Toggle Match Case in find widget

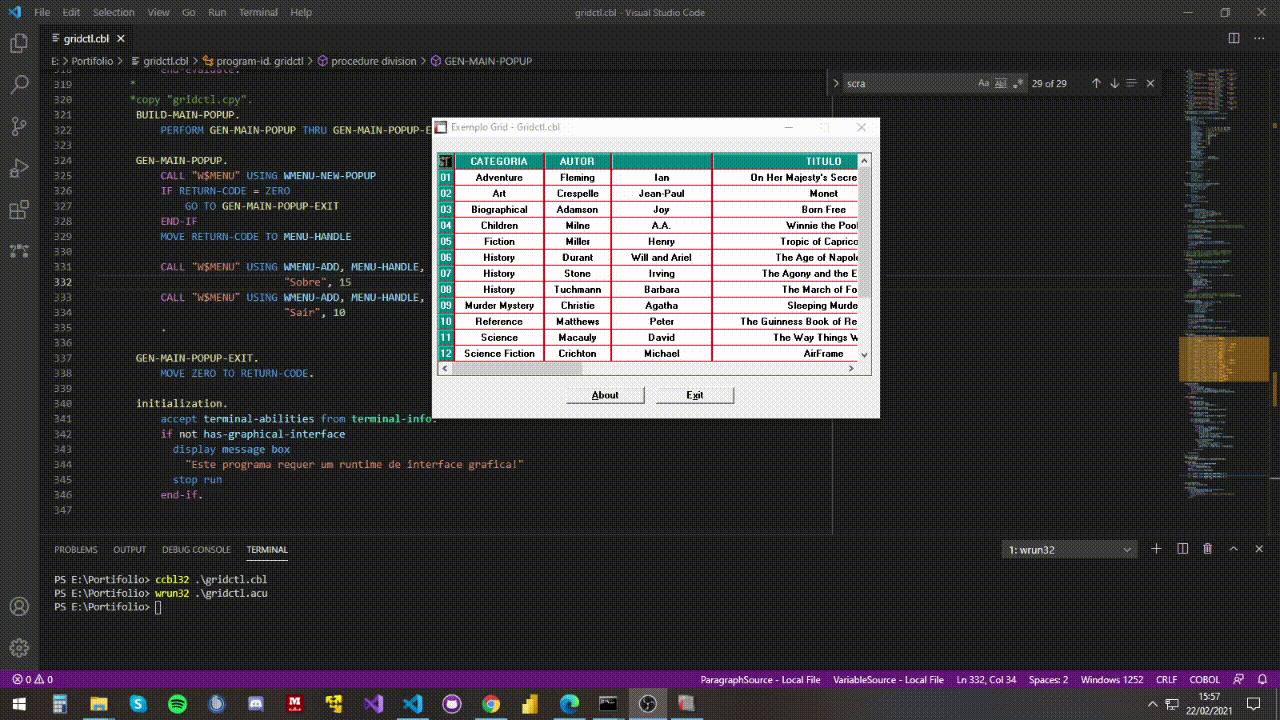[x=983, y=84]
